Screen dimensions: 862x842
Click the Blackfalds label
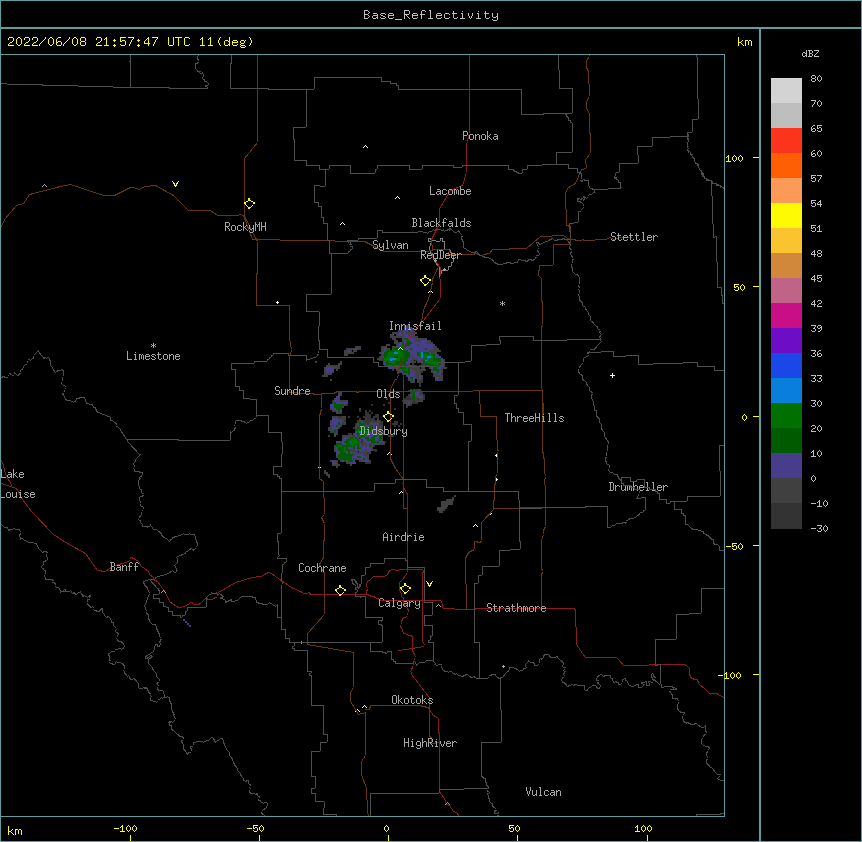441,223
